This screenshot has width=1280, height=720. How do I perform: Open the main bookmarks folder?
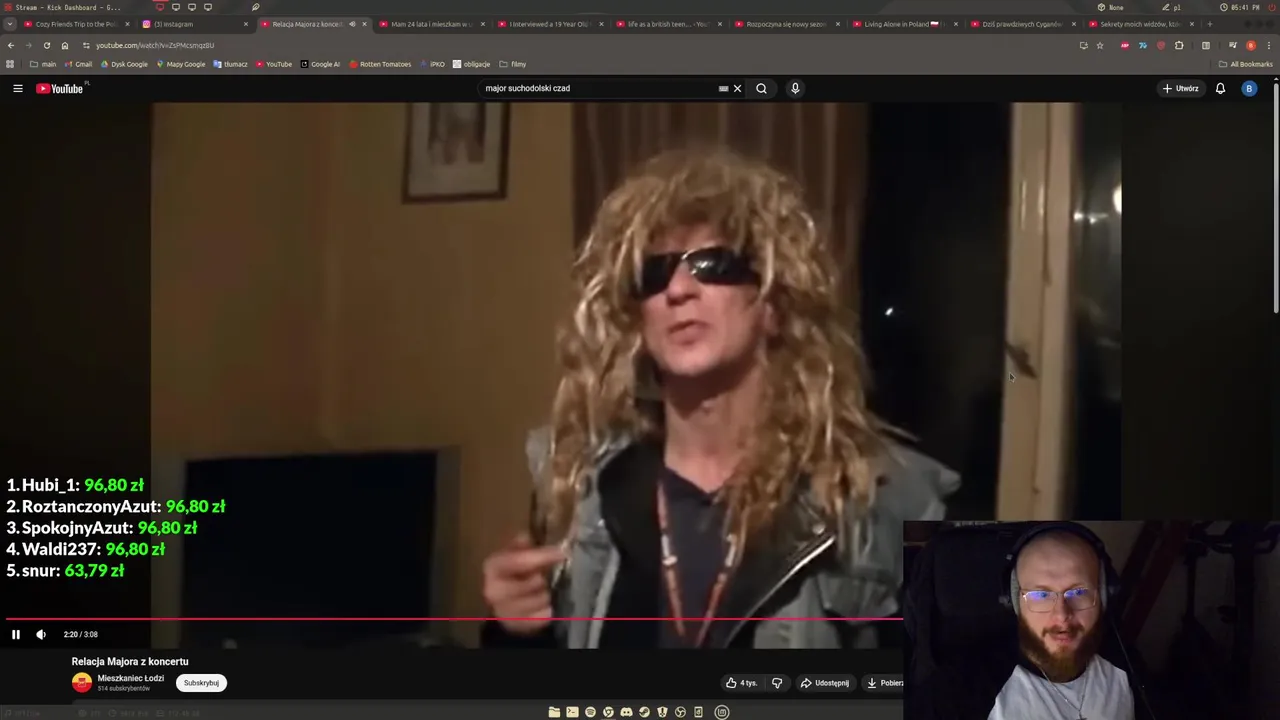click(43, 64)
